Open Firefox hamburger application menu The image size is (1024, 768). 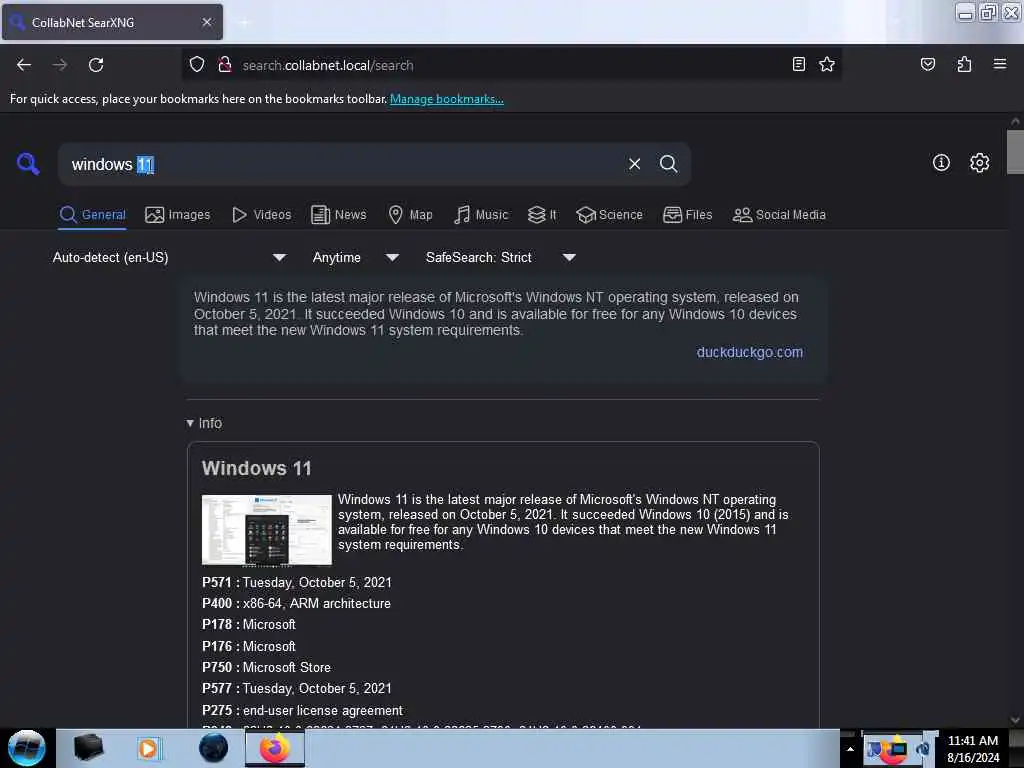pyautogui.click(x=1000, y=64)
